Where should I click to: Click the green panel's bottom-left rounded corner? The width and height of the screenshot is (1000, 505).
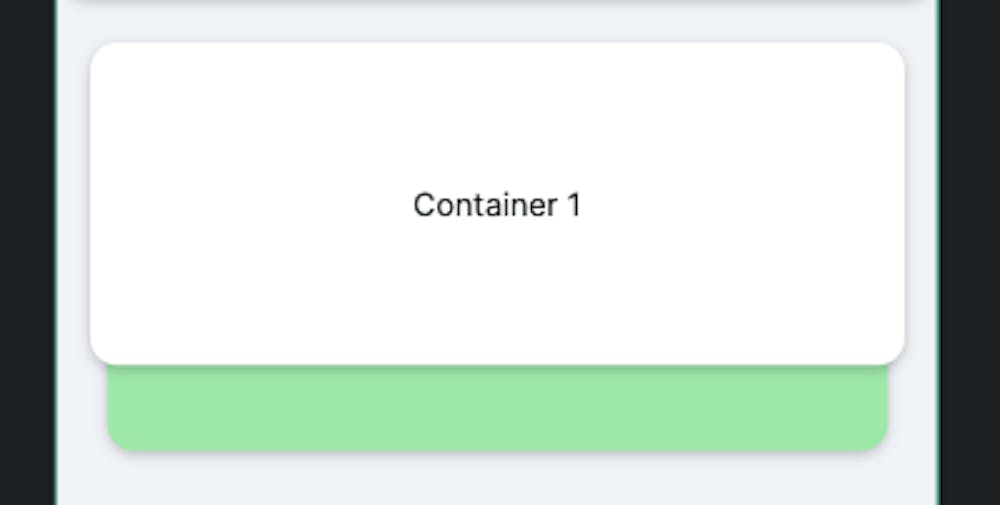pos(116,443)
